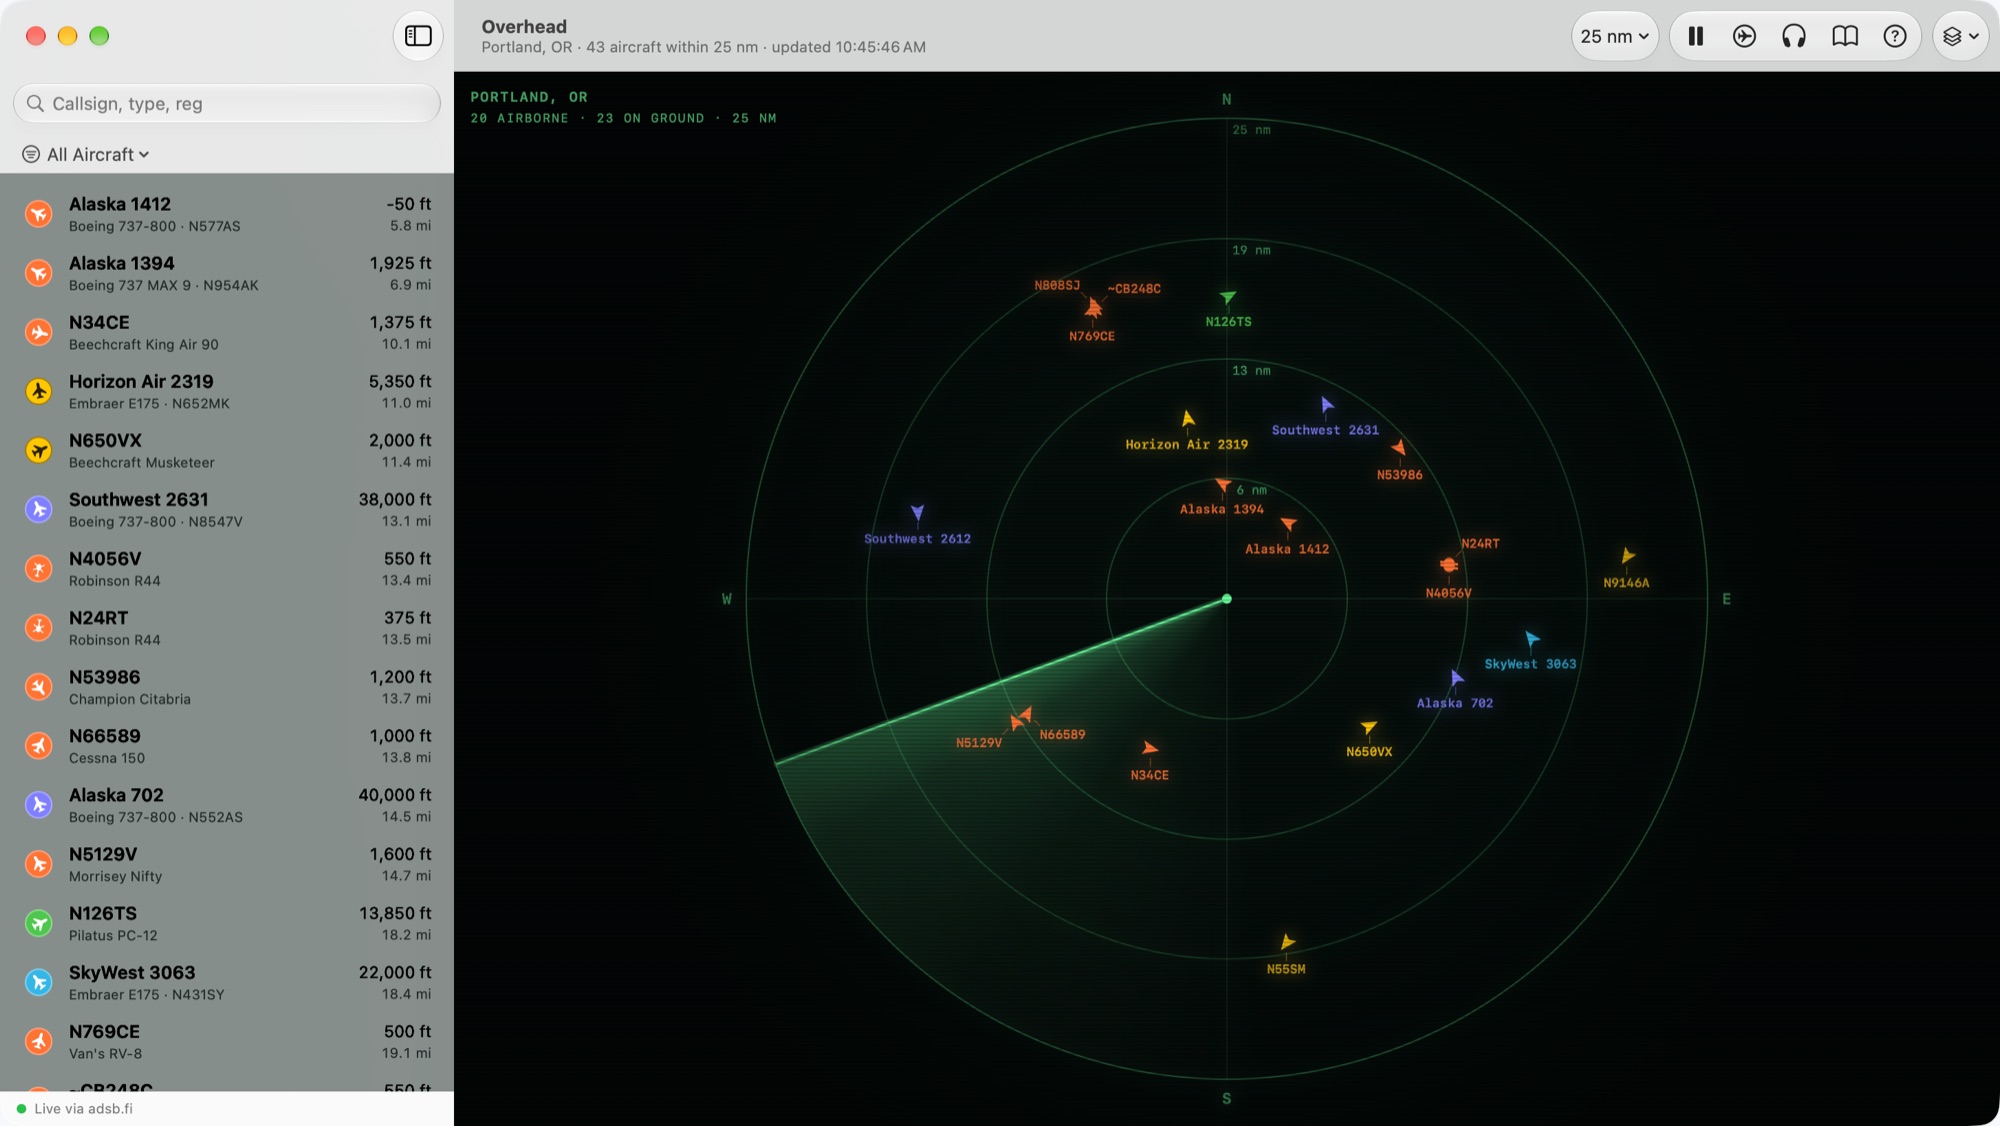The height and width of the screenshot is (1126, 2000).
Task: Click the ~CB248C label on radar
Action: pyautogui.click(x=1134, y=289)
